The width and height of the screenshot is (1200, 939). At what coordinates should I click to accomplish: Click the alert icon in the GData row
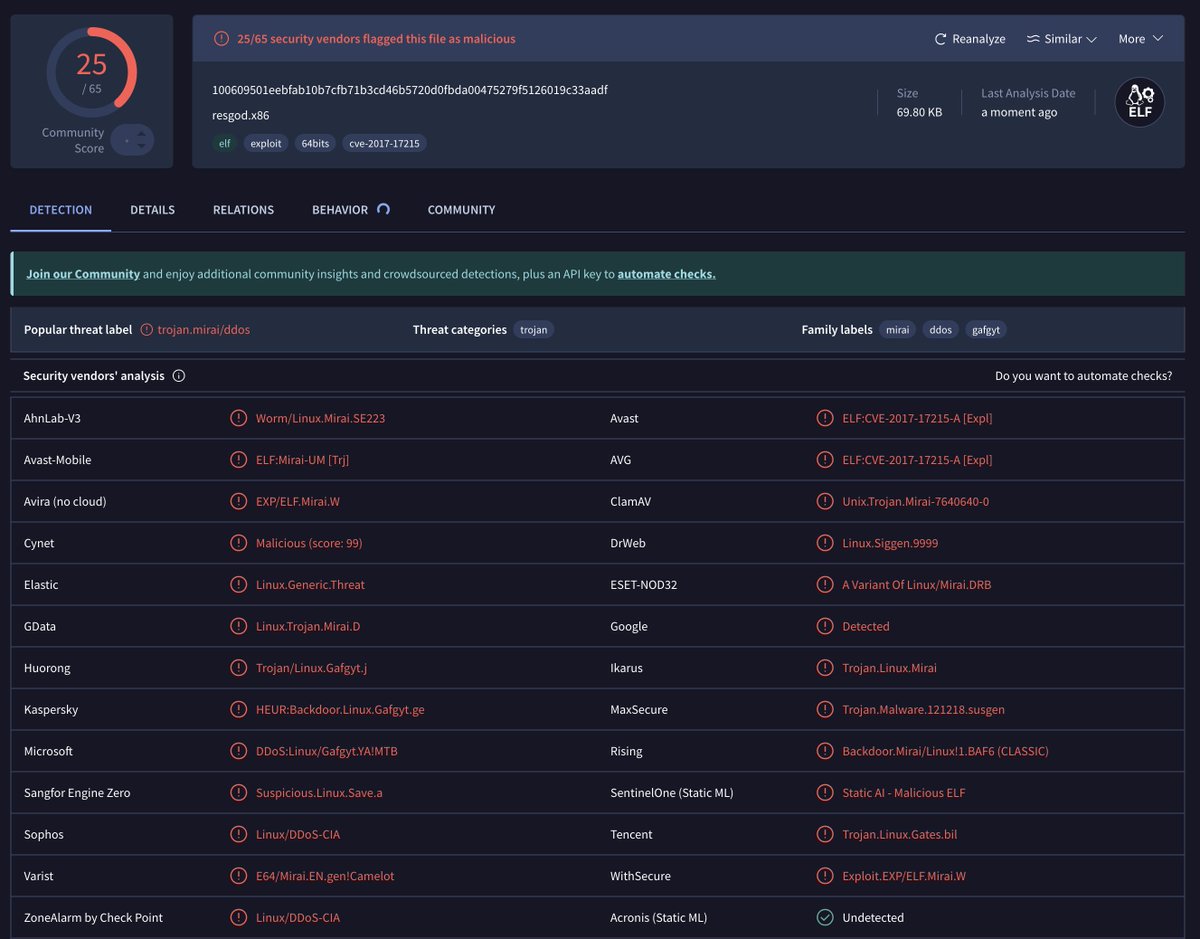click(x=238, y=626)
